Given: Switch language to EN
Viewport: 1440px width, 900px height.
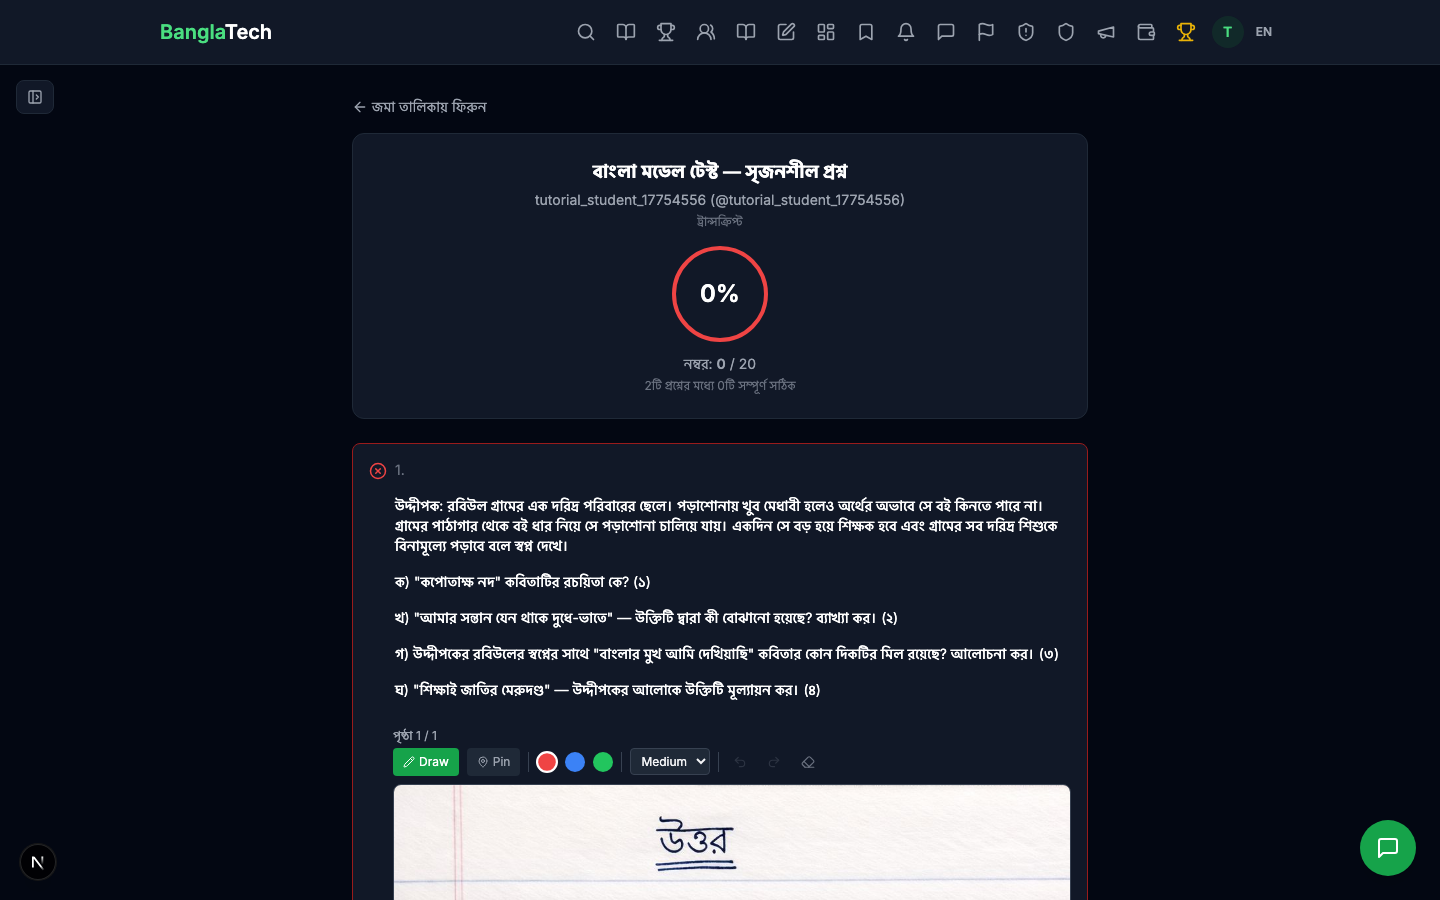Looking at the screenshot, I should [x=1264, y=32].
